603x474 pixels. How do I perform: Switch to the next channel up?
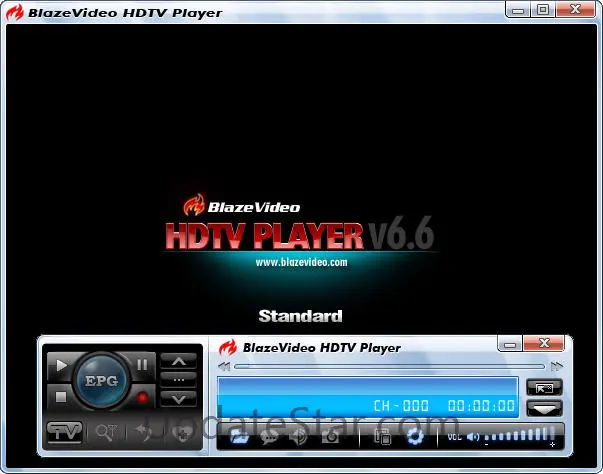pyautogui.click(x=179, y=361)
